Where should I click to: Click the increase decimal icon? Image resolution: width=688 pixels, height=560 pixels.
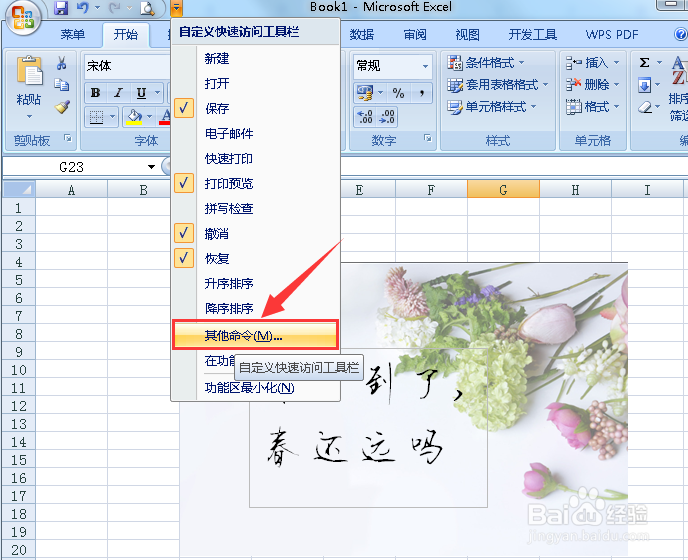tap(365, 117)
